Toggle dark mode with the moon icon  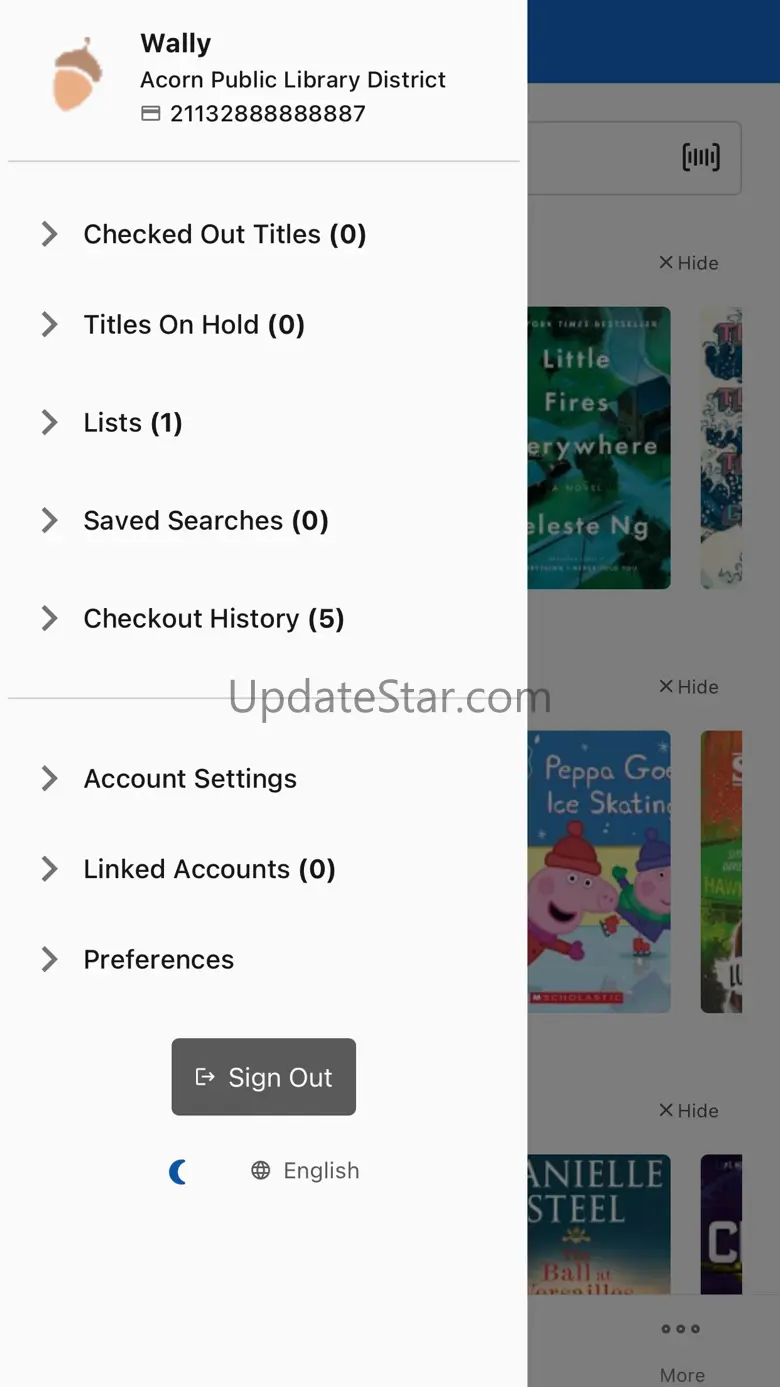click(178, 1171)
